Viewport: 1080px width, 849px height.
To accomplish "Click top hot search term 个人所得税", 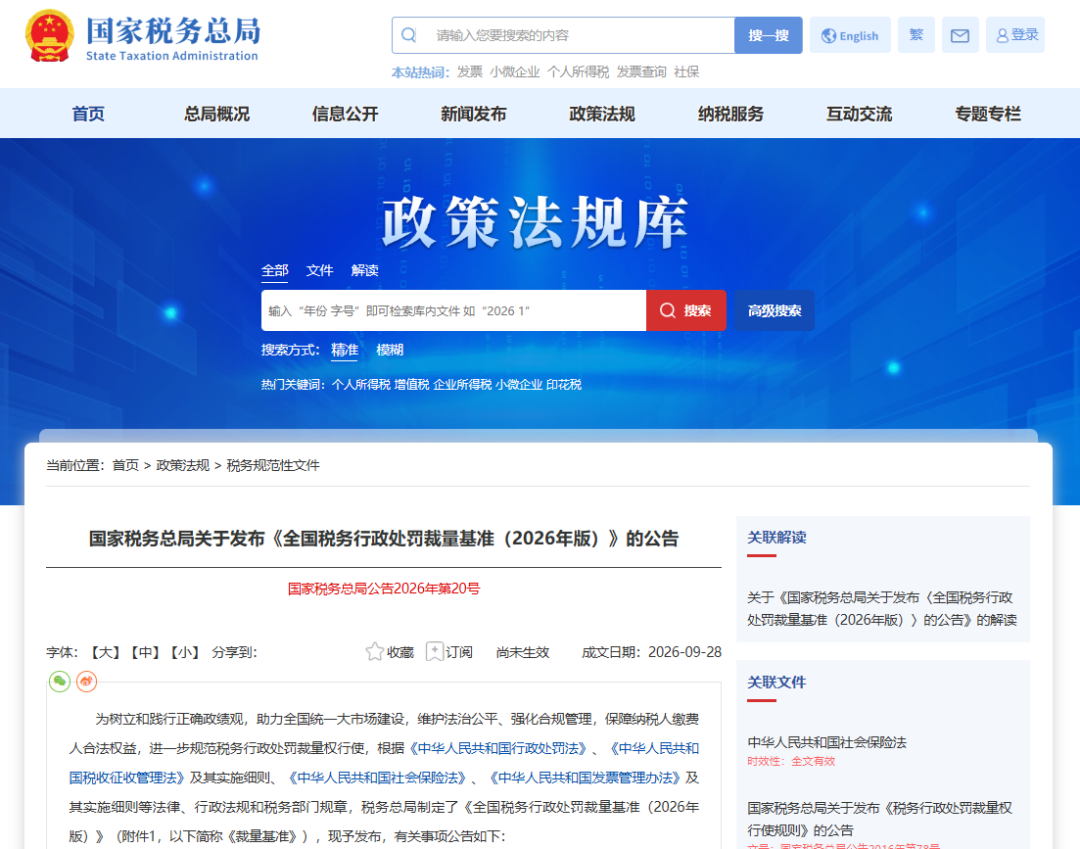I will (579, 72).
